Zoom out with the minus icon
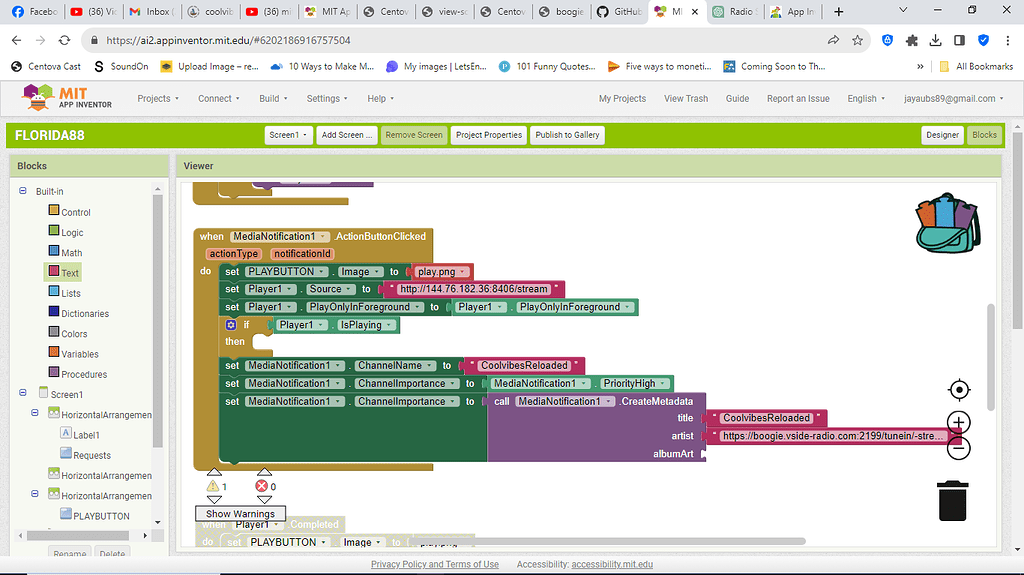The image size is (1024, 575). point(958,448)
